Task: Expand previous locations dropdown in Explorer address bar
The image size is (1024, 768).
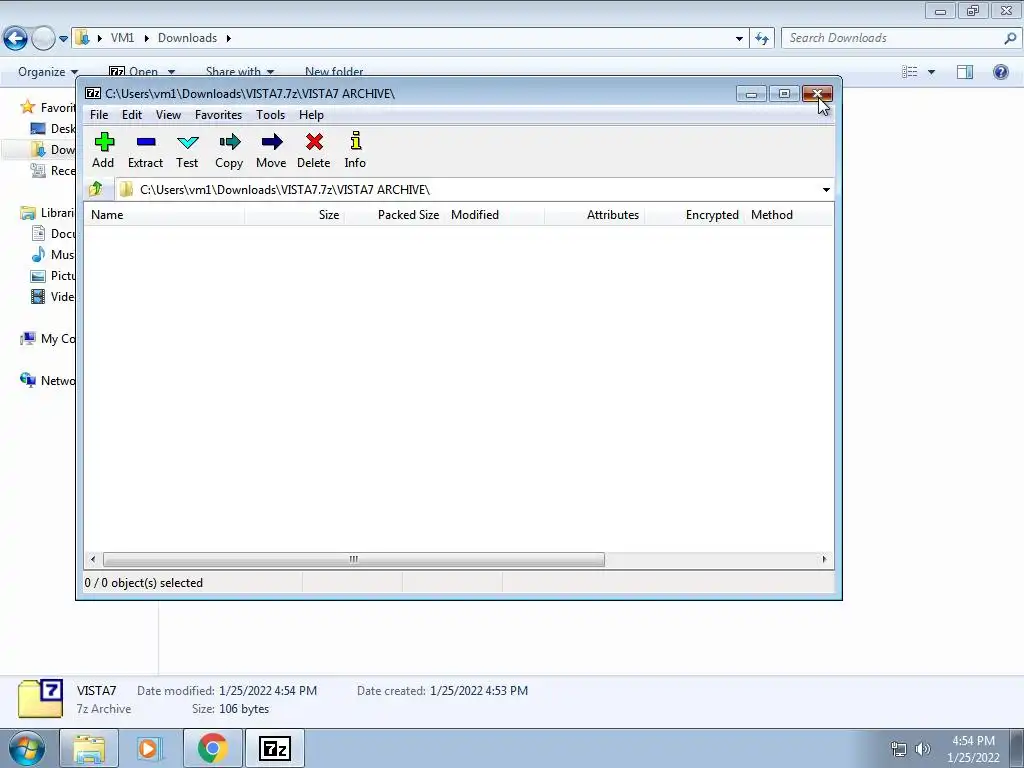Action: [739, 39]
